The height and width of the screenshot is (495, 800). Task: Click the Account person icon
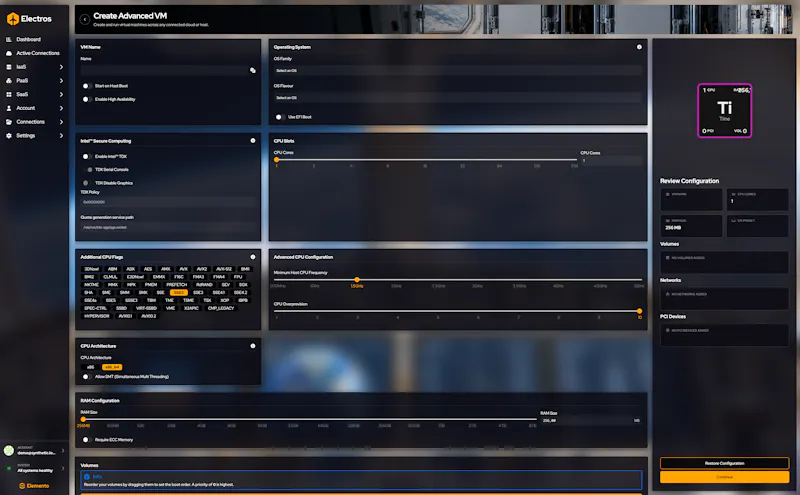coord(9,108)
